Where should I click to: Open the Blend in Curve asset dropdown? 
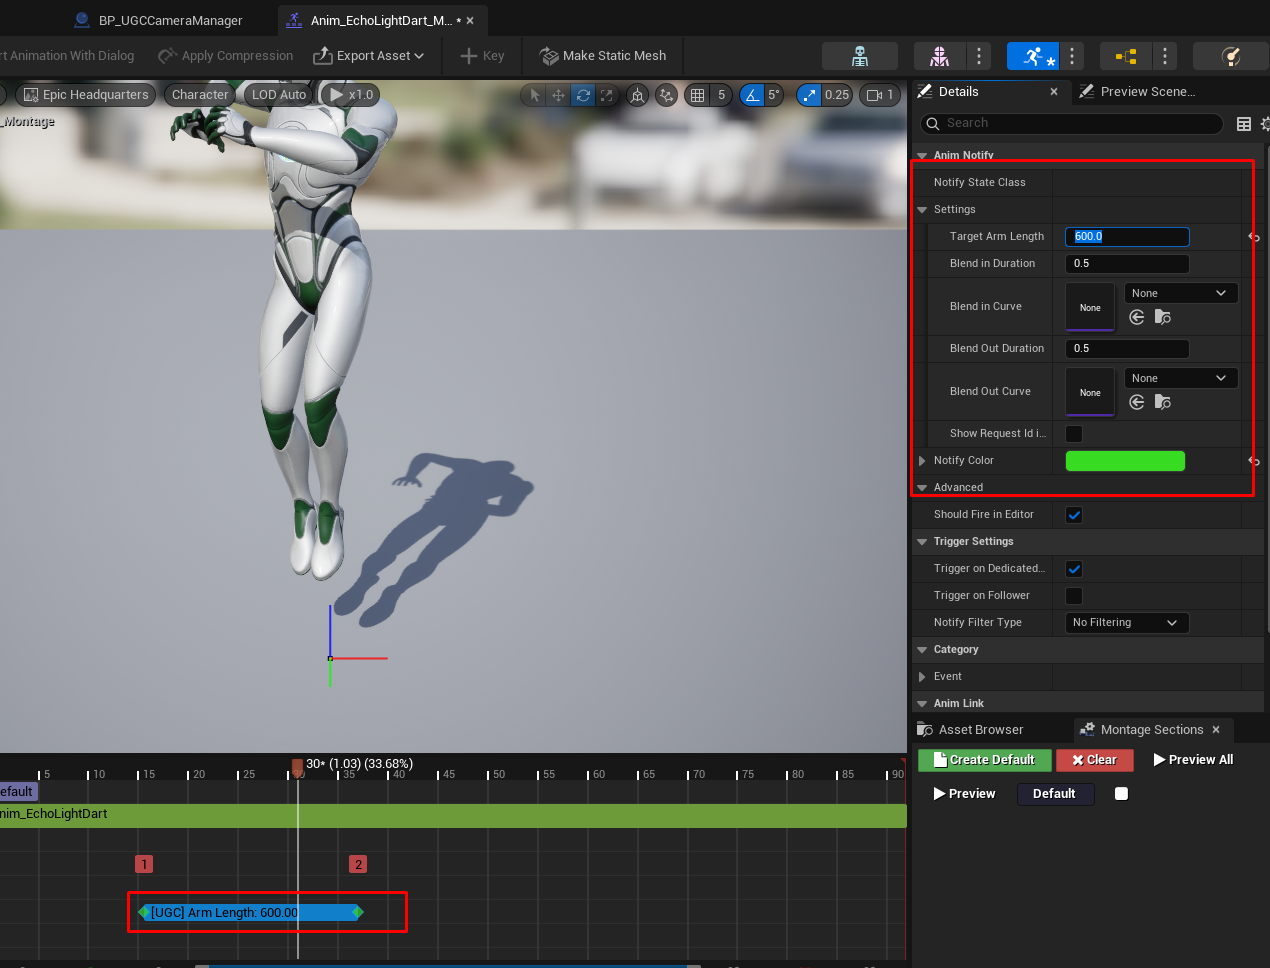click(x=1180, y=293)
